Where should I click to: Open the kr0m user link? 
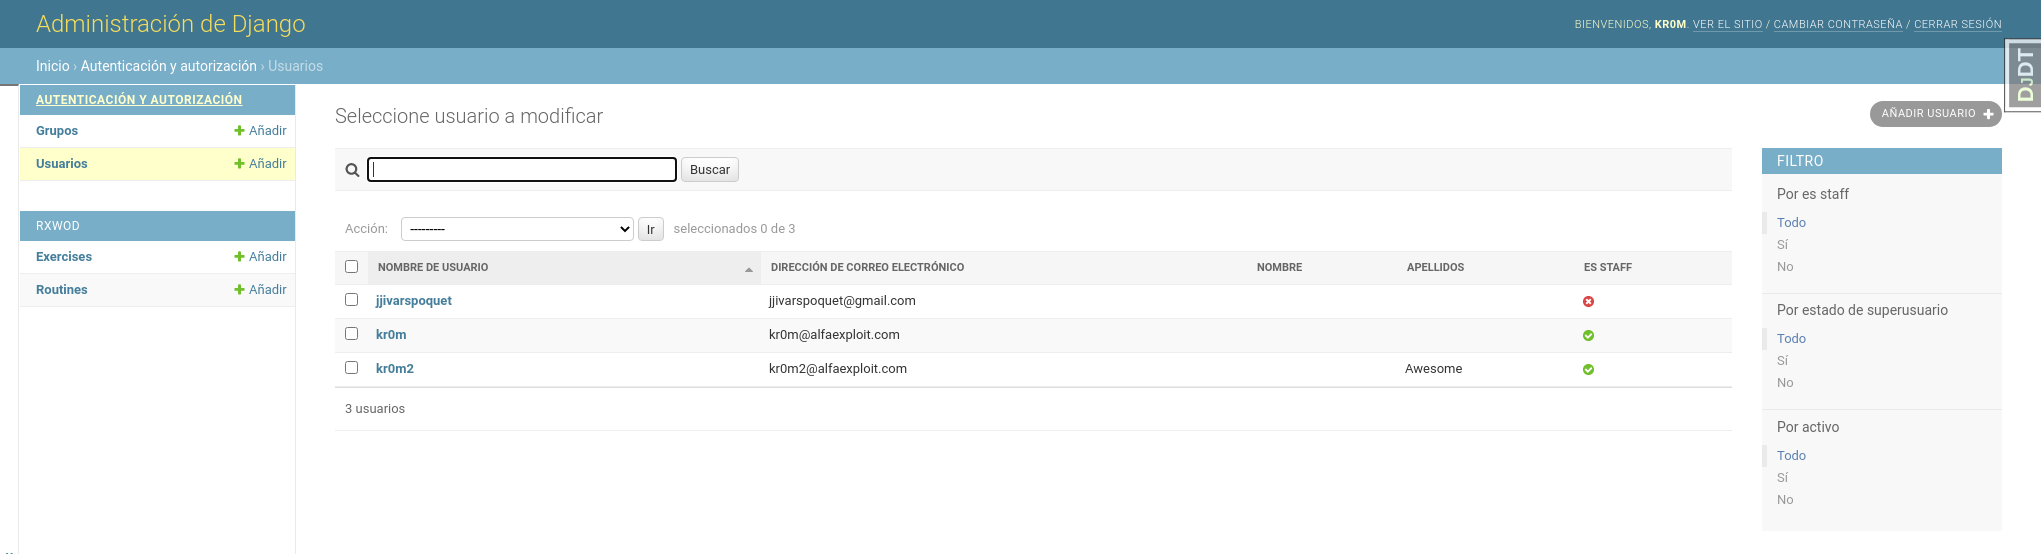[391, 335]
